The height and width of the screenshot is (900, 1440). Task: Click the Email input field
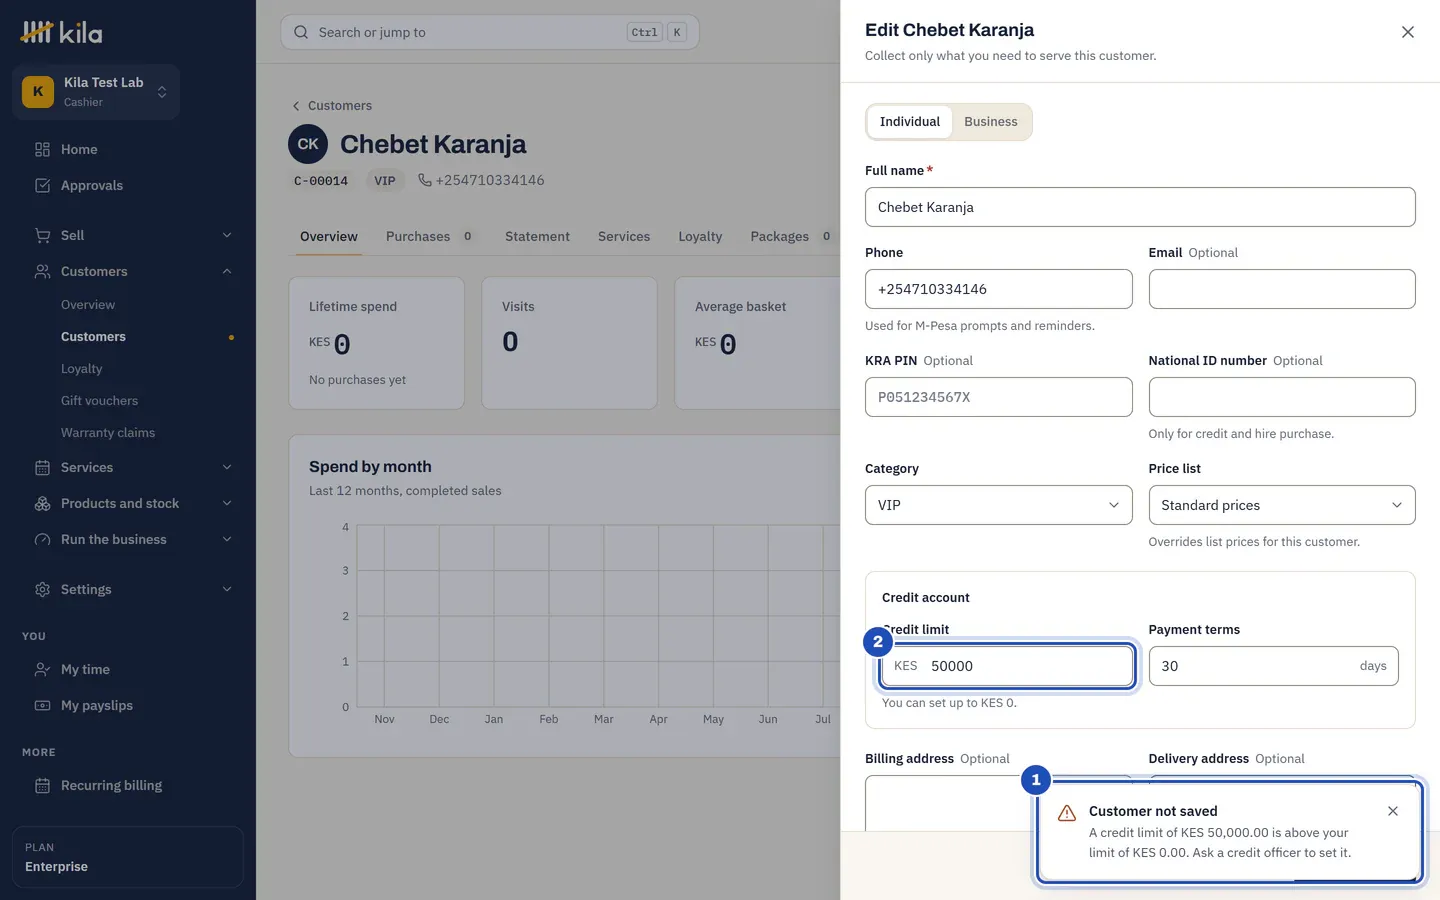(x=1282, y=289)
